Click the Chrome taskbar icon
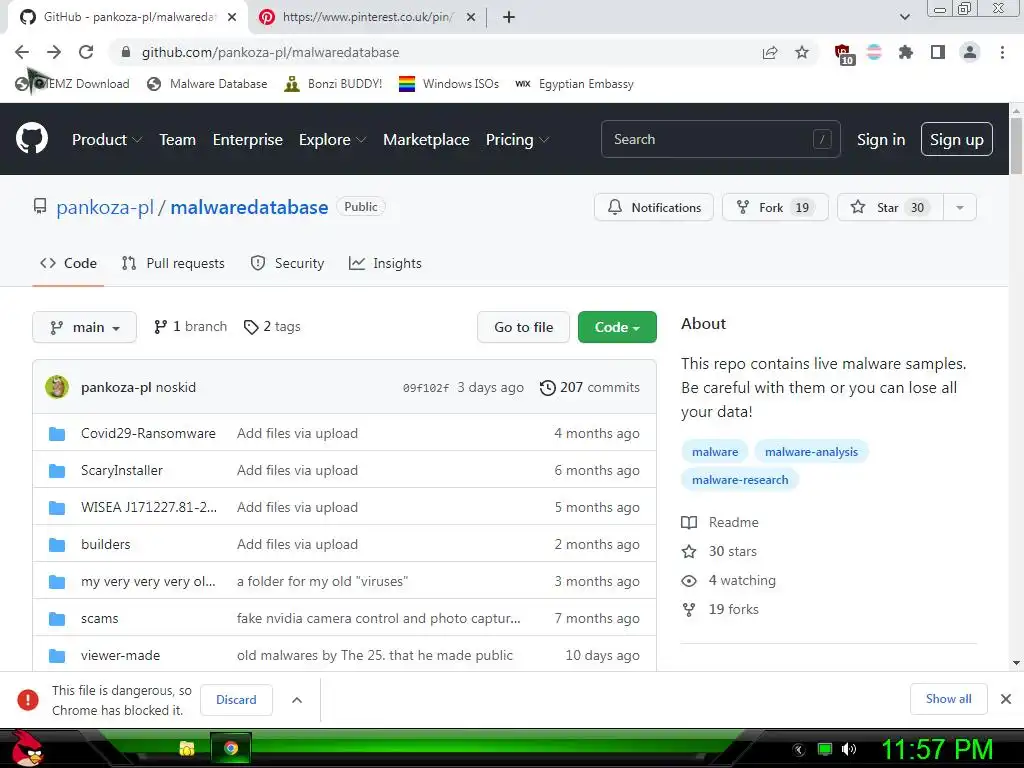 [231, 748]
